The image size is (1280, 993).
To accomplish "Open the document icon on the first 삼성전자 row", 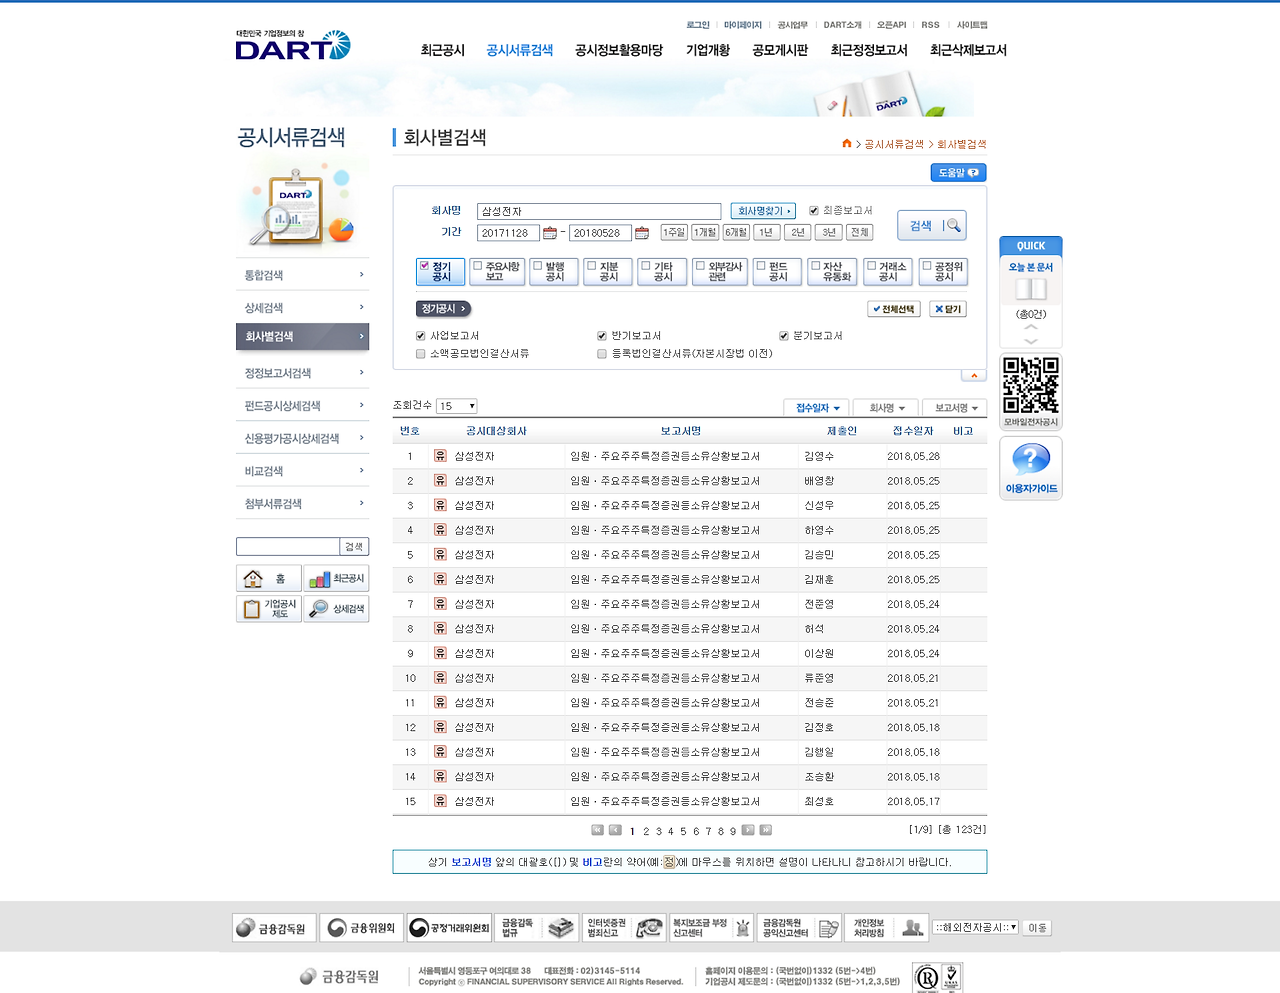I will click(x=440, y=455).
